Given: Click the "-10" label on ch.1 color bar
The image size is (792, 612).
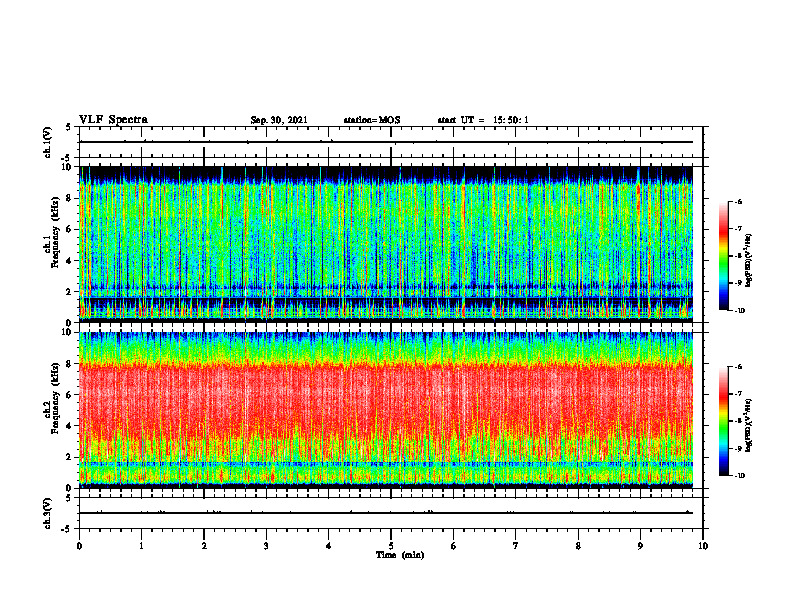Looking at the screenshot, I should (x=740, y=311).
